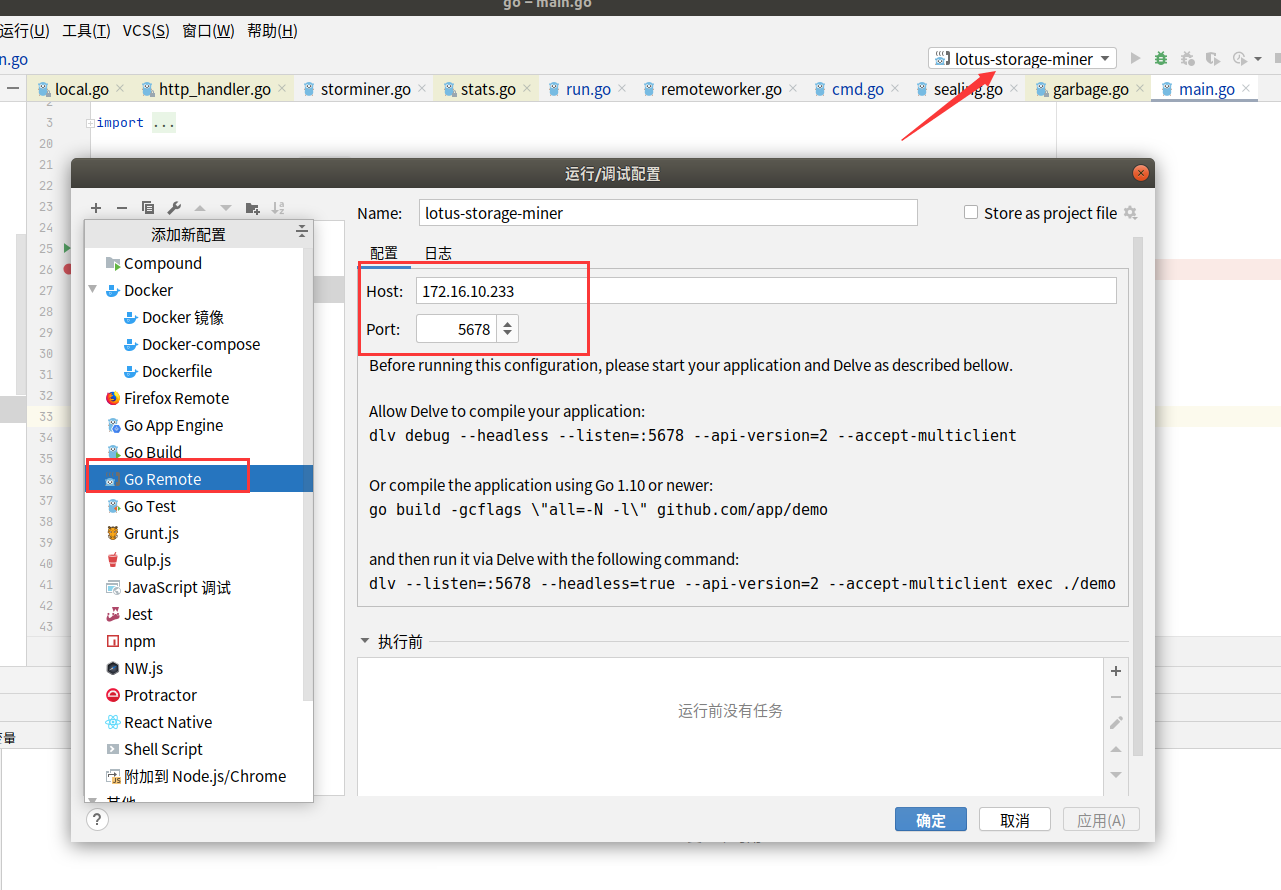The height and width of the screenshot is (890, 1281).
Task: Click the plus icon to add new configuration
Action: [96, 208]
